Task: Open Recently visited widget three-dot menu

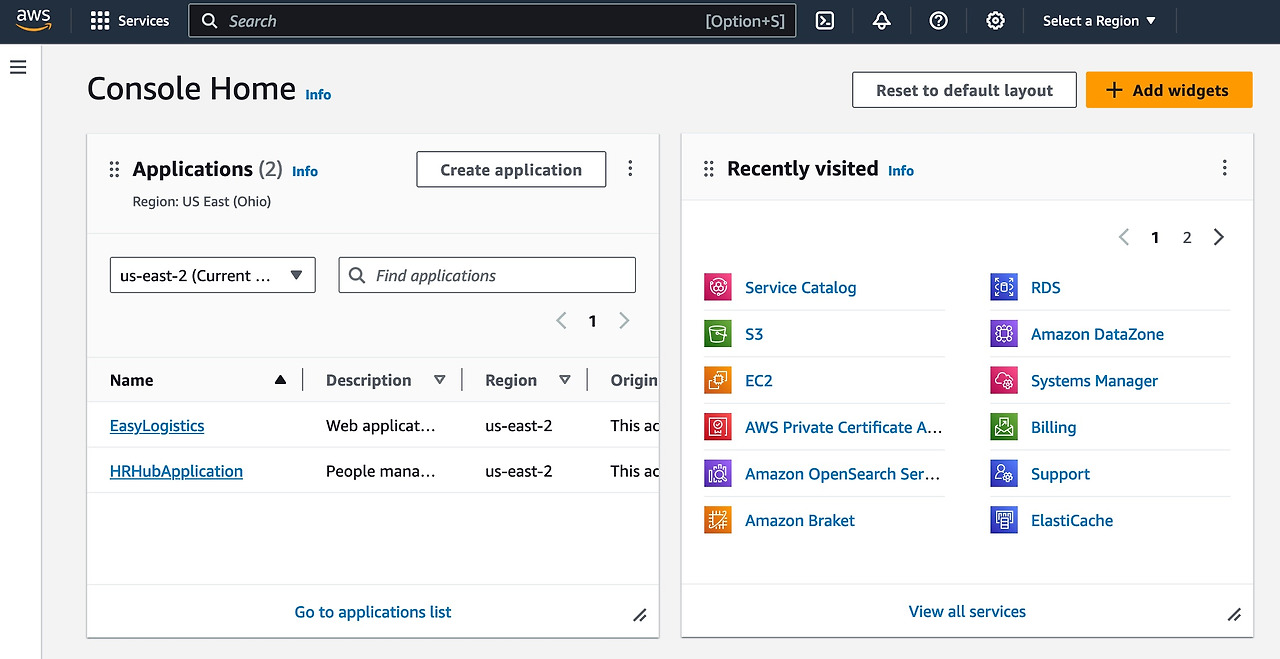Action: (x=1224, y=168)
